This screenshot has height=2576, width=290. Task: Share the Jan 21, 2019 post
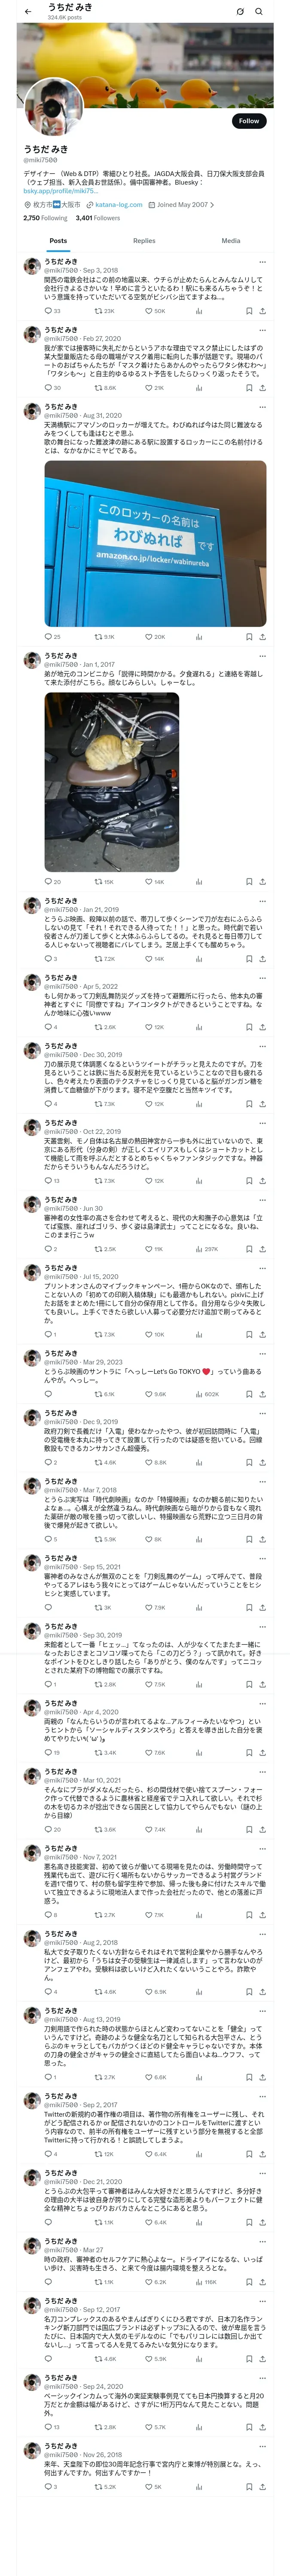[262, 958]
